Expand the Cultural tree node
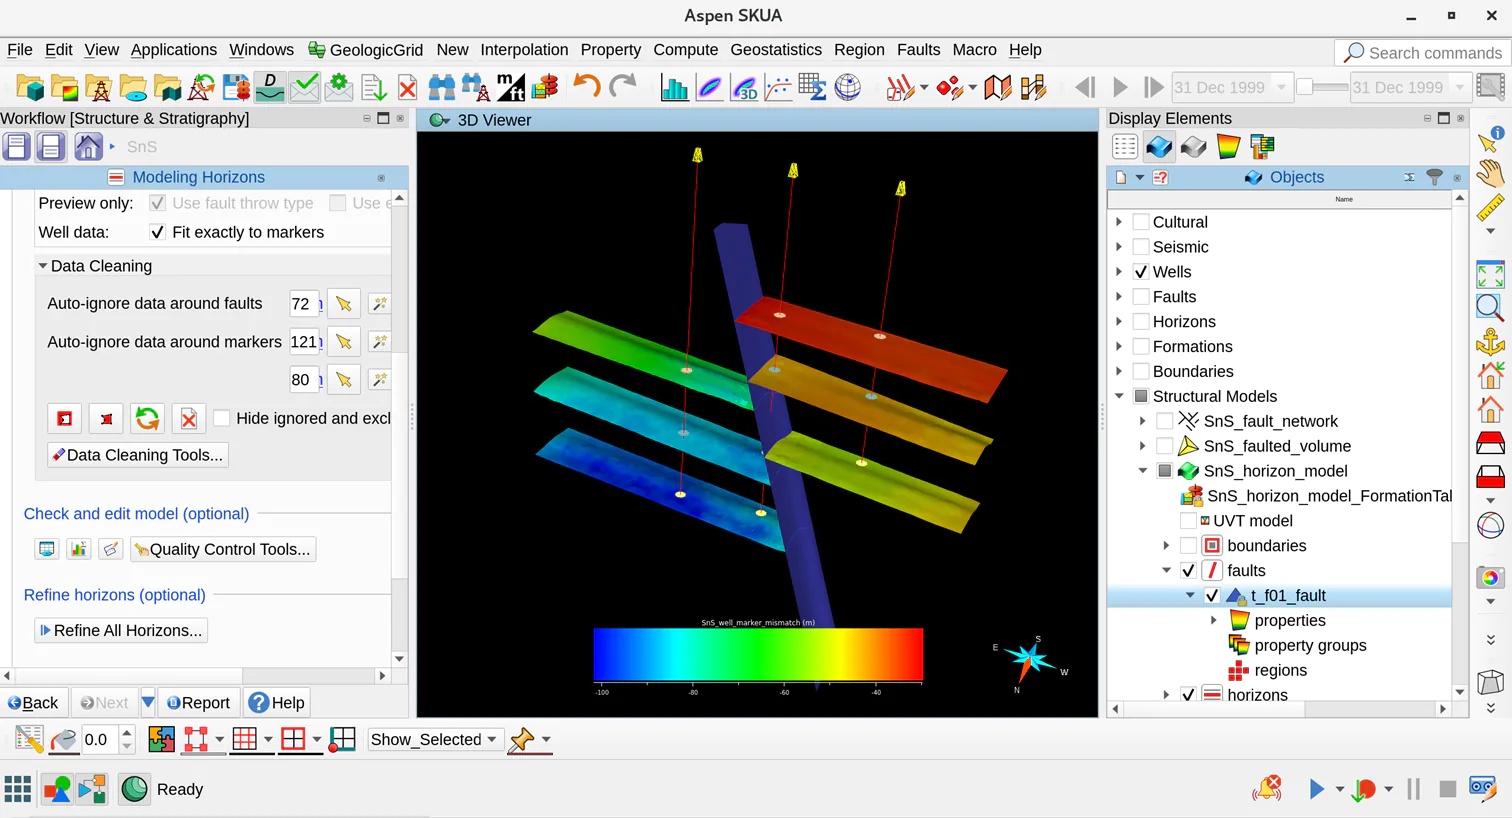Screen dimensions: 1512x818 tap(1119, 222)
